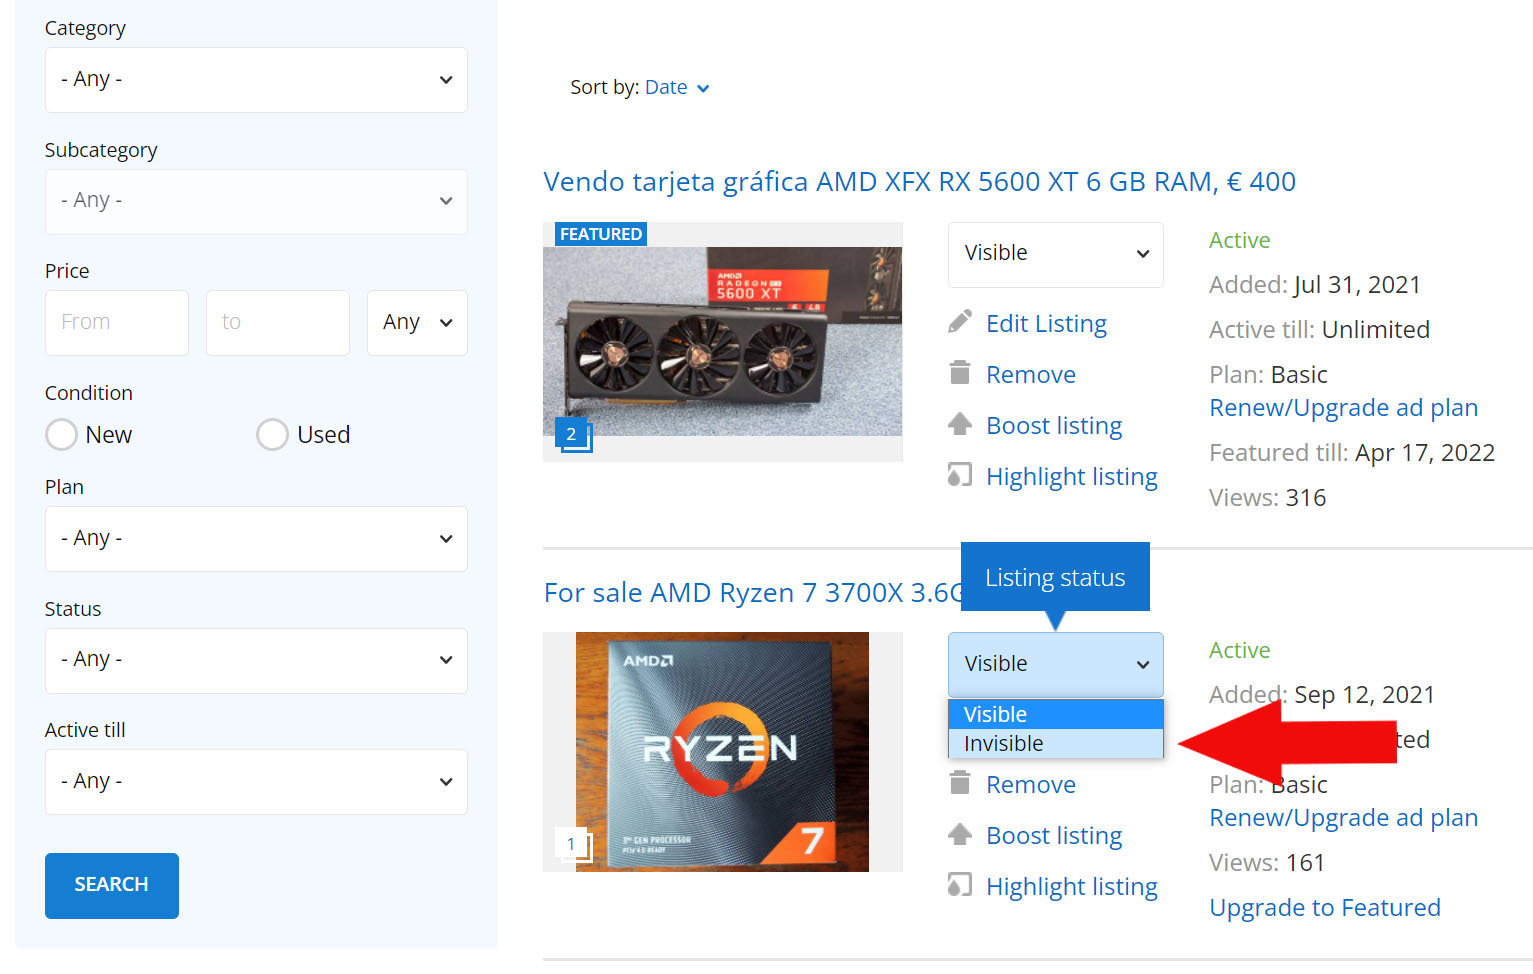Open Sort by Date dropdown

click(677, 88)
